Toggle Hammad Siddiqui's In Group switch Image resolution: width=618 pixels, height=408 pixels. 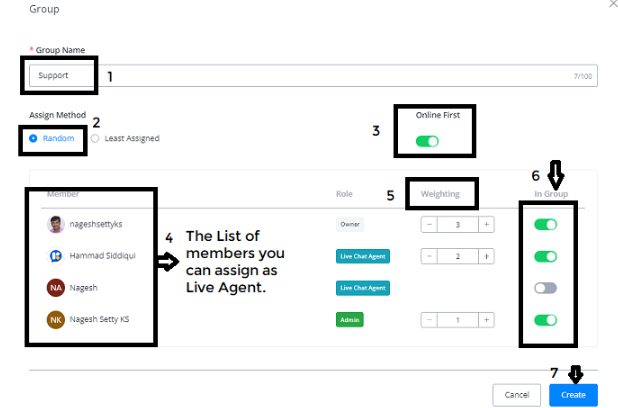[545, 257]
